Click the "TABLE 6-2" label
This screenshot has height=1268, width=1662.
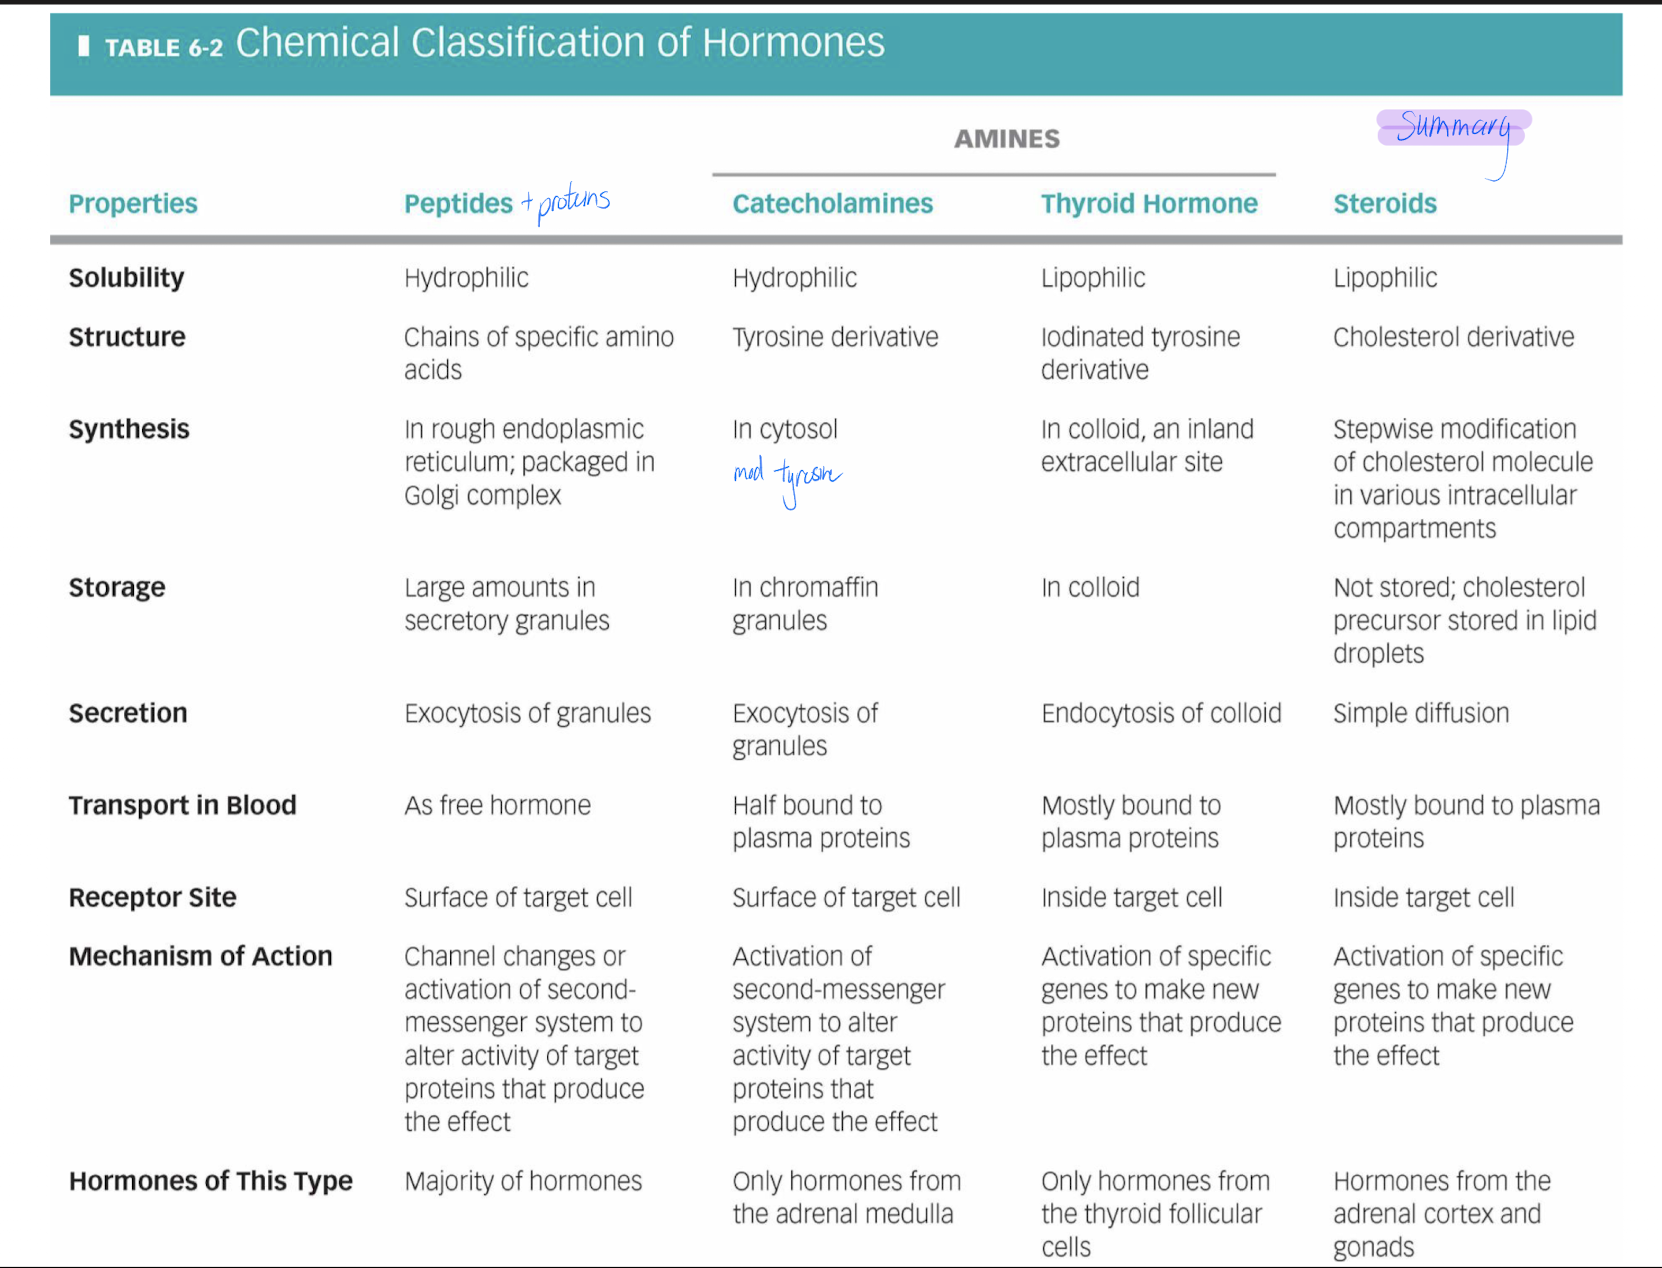[164, 48]
